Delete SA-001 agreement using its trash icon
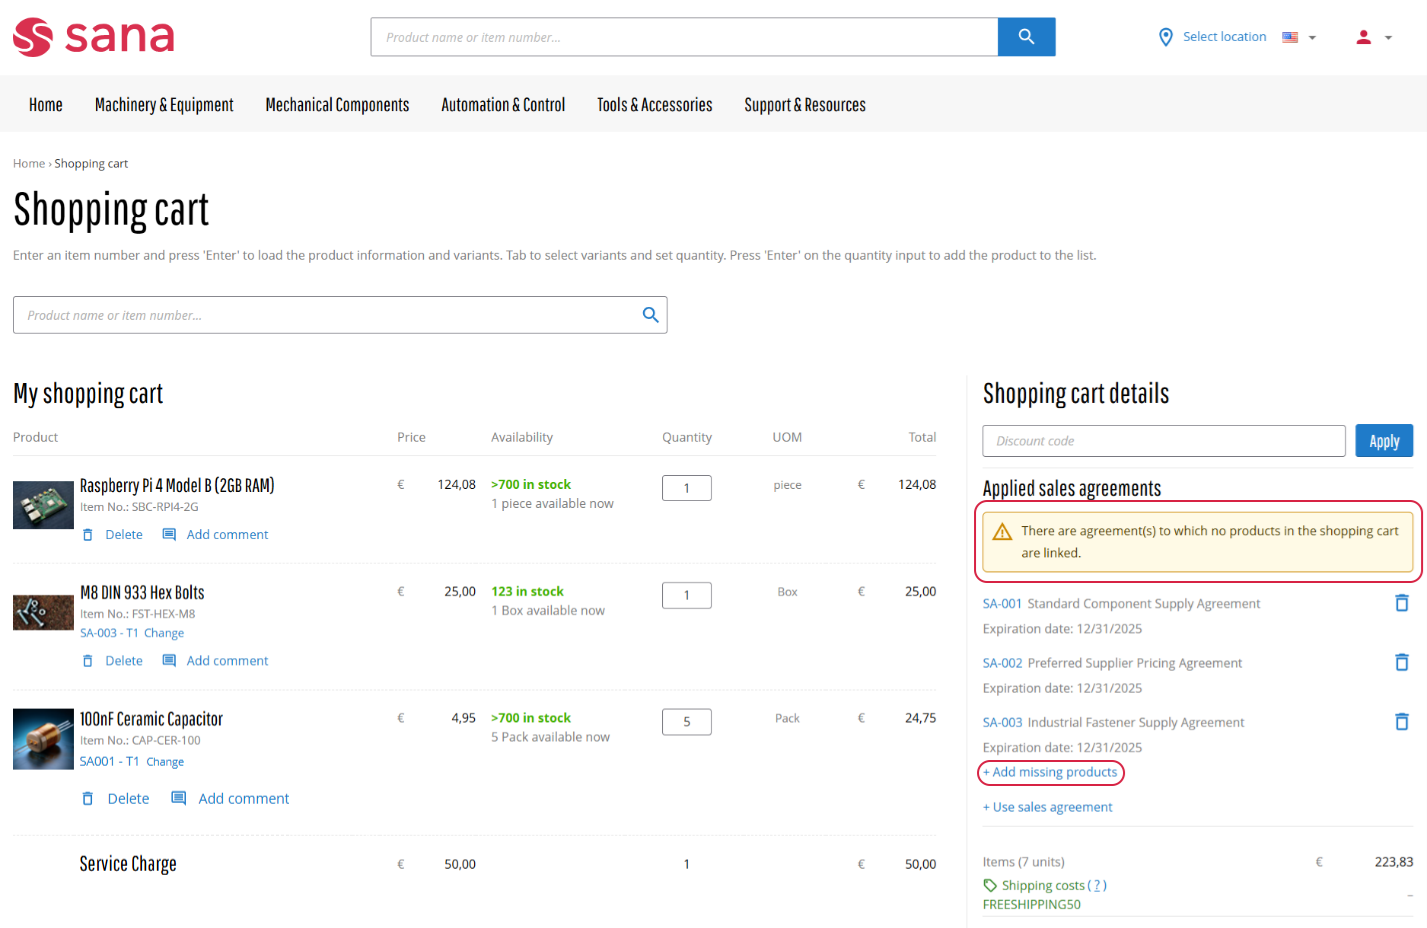Image resolution: width=1427 pixels, height=928 pixels. tap(1401, 603)
